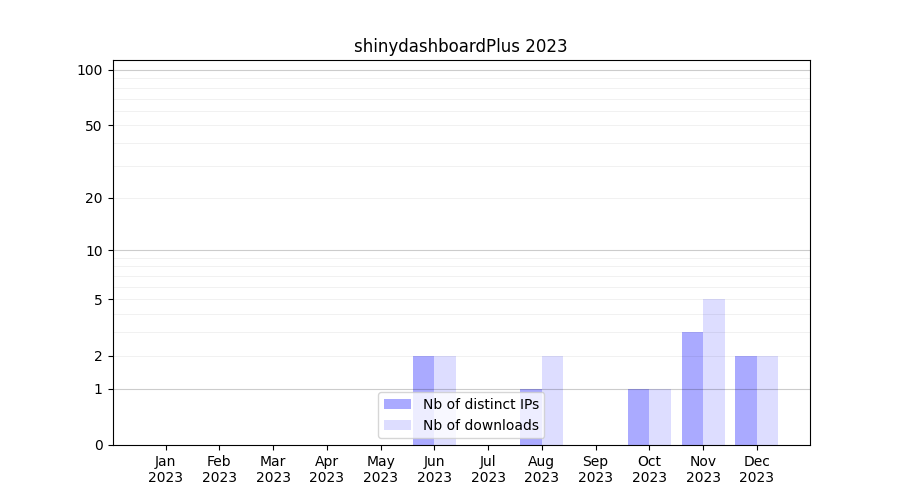The height and width of the screenshot is (500, 900).
Task: Click the Oct 2023 downloads bar
Action: (x=660, y=417)
